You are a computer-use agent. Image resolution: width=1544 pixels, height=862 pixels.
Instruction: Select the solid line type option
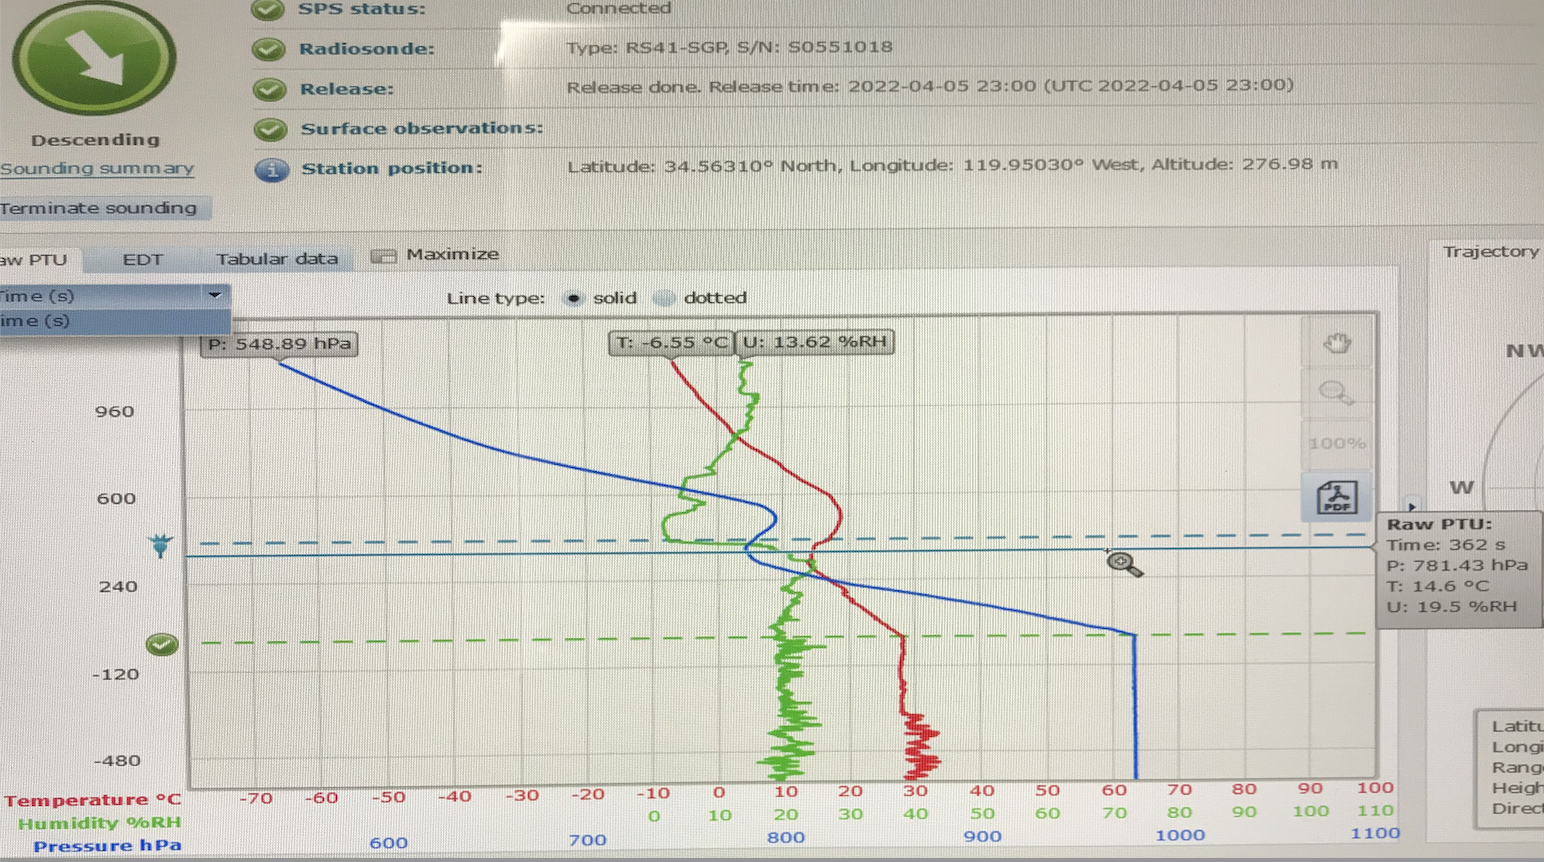point(573,298)
